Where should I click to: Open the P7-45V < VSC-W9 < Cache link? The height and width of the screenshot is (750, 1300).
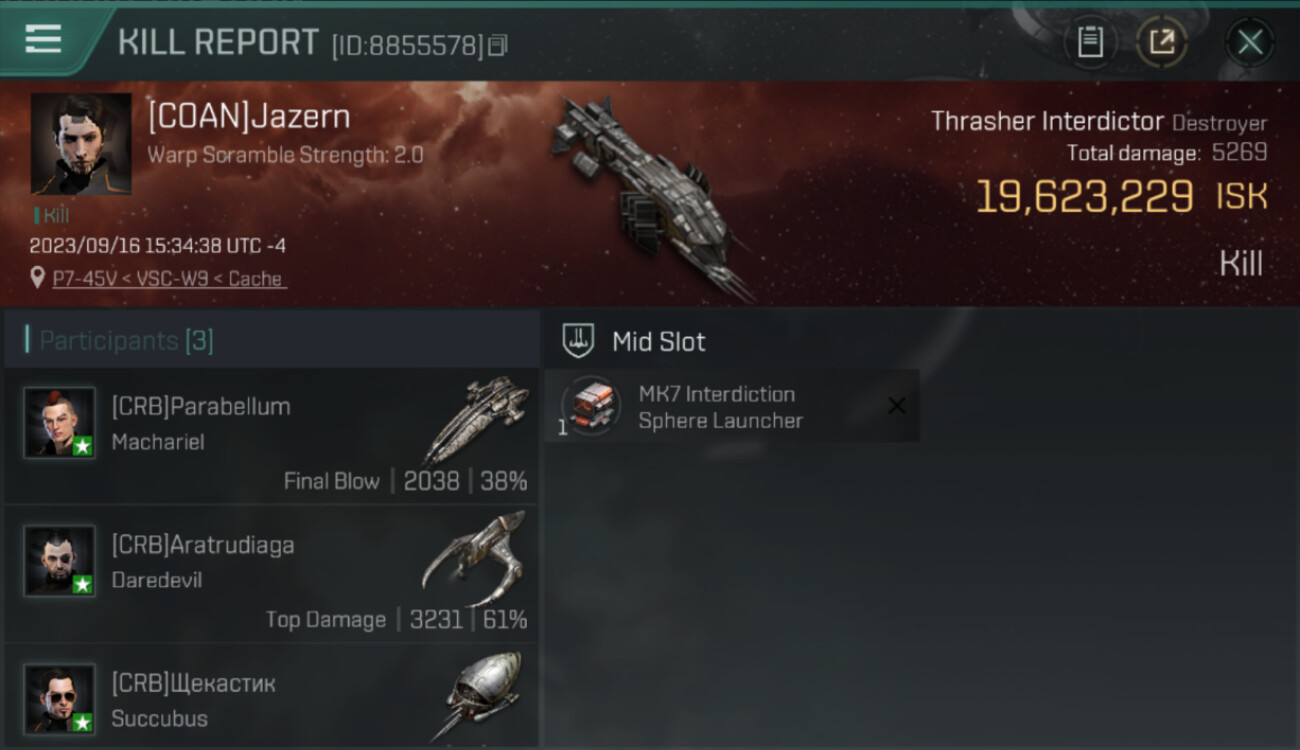(170, 279)
